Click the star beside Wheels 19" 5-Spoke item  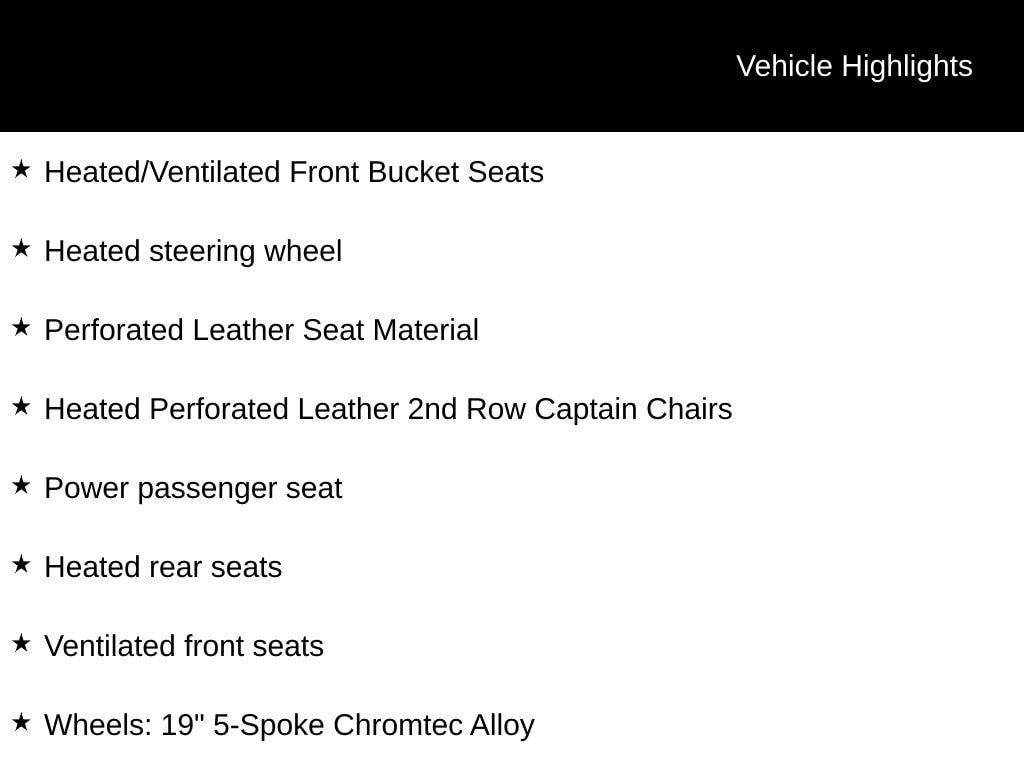tap(21, 723)
